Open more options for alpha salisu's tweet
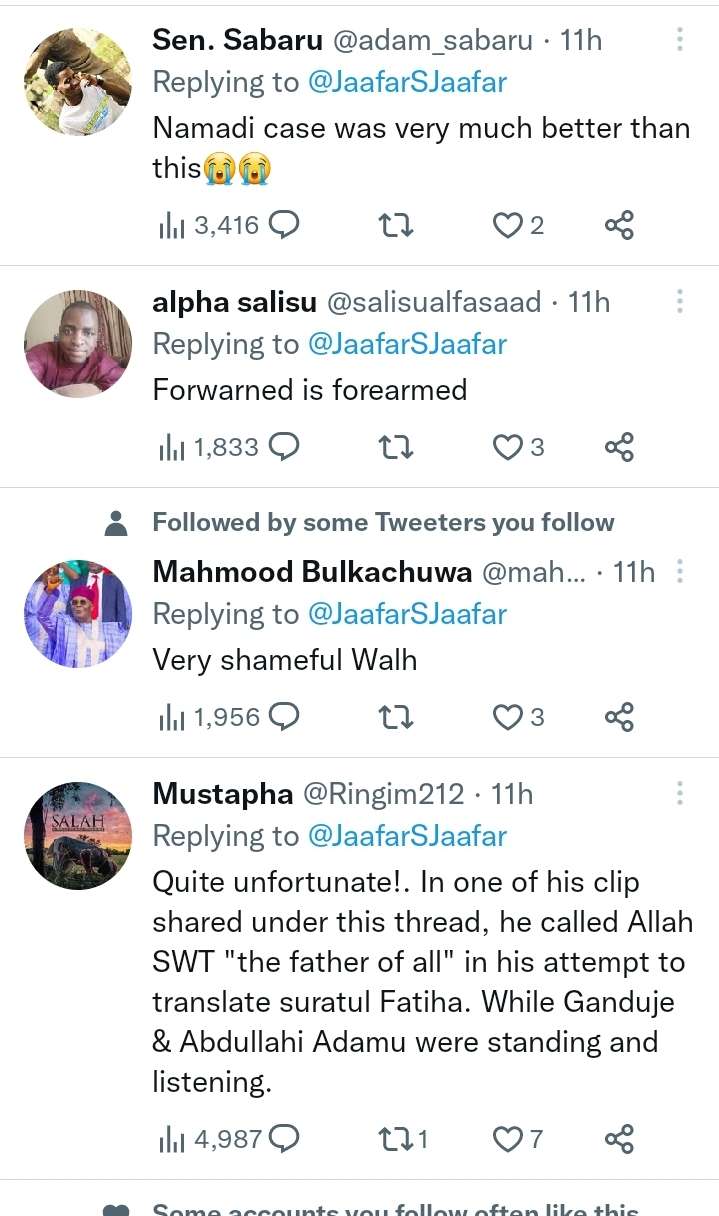The height and width of the screenshot is (1216, 719). click(x=680, y=302)
